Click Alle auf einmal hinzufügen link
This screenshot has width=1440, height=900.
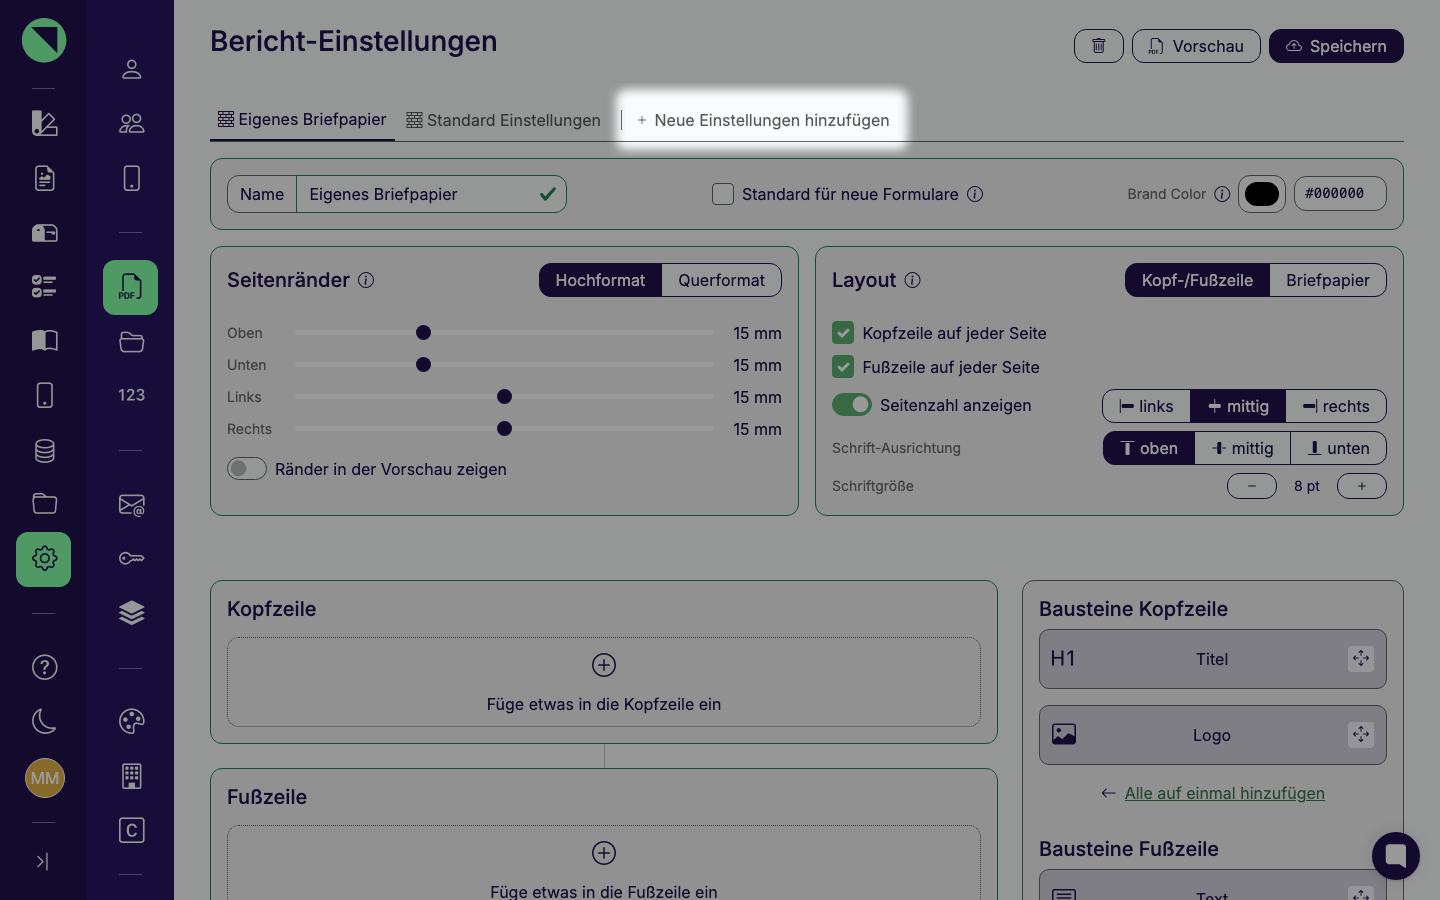click(1225, 793)
